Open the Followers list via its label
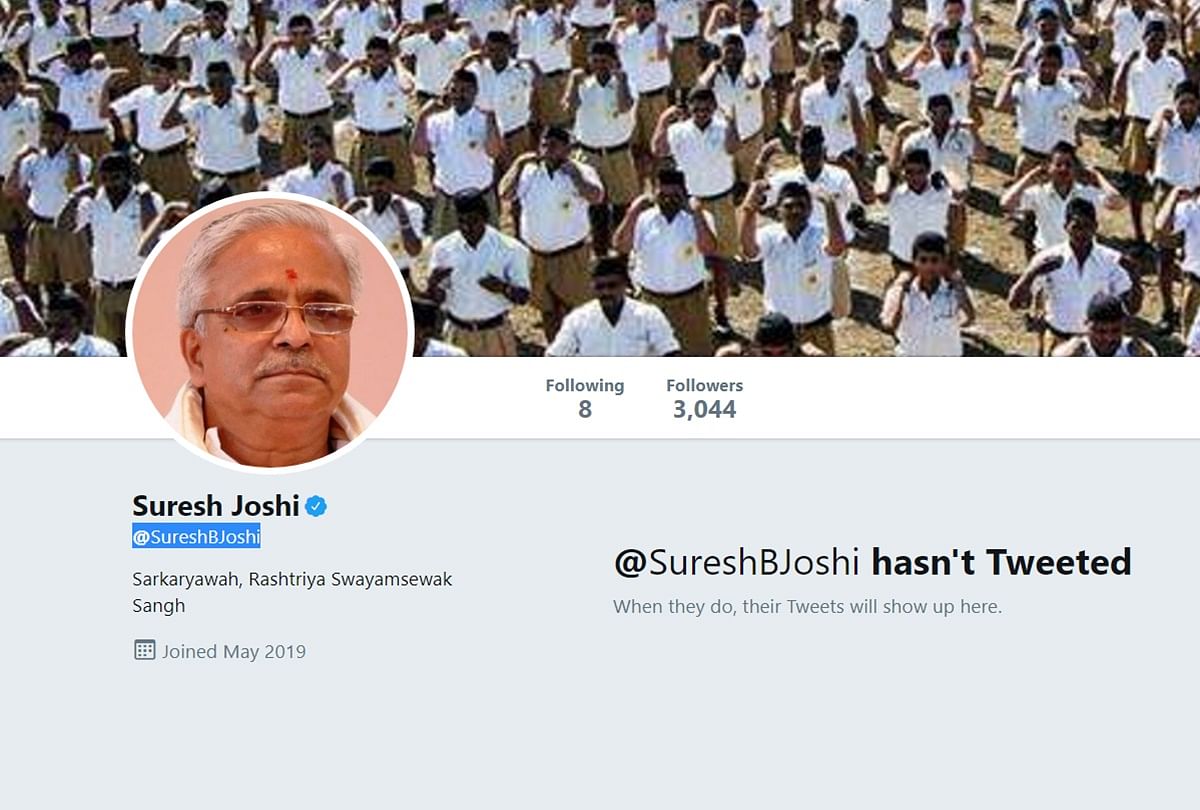Image resolution: width=1200 pixels, height=810 pixels. [705, 385]
